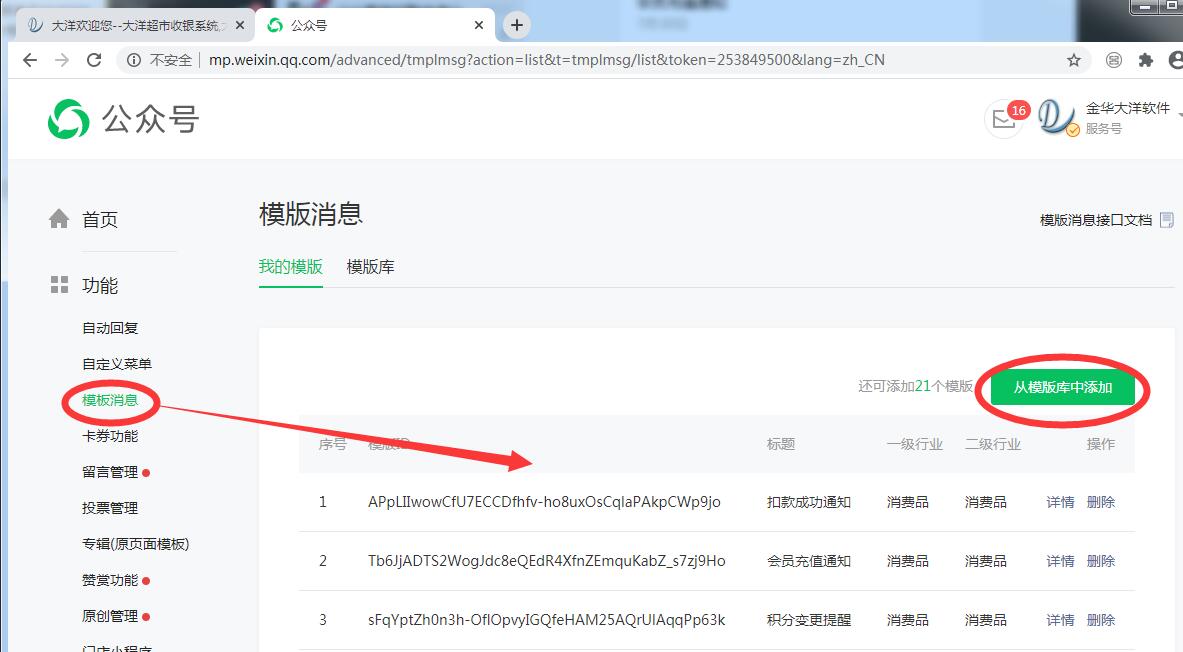This screenshot has width=1183, height=652.
Task: Select the 公众号 browser tab
Action: (375, 25)
